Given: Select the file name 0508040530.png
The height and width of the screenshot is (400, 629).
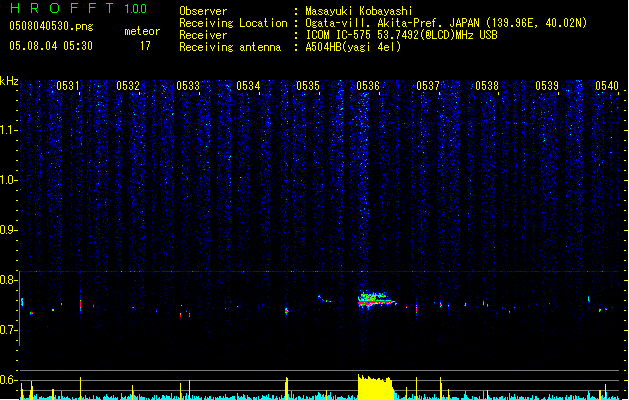Looking at the screenshot, I should [x=51, y=26].
